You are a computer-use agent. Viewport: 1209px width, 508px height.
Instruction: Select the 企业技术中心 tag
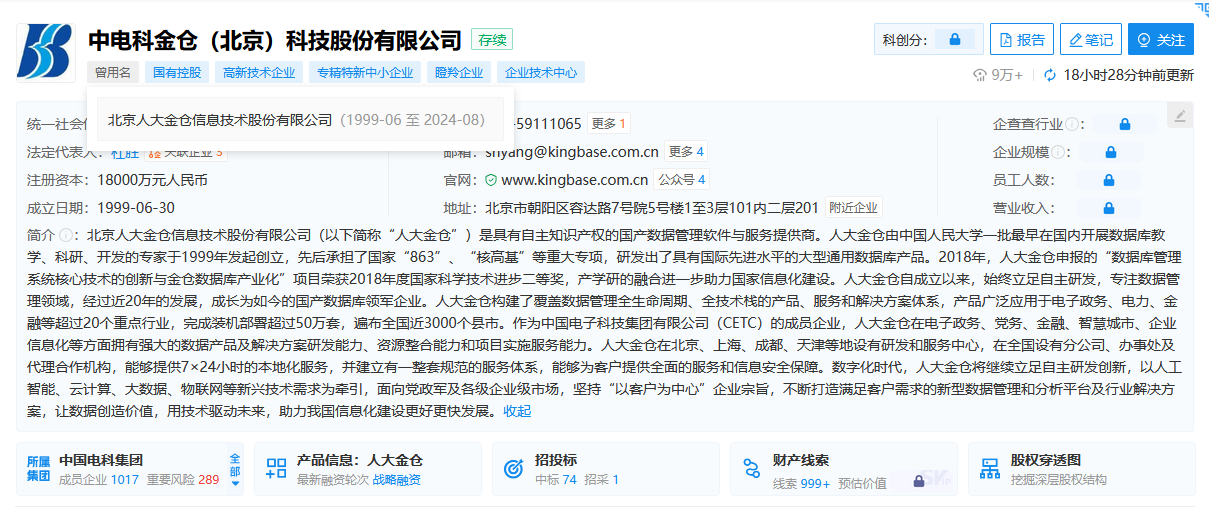tap(541, 72)
